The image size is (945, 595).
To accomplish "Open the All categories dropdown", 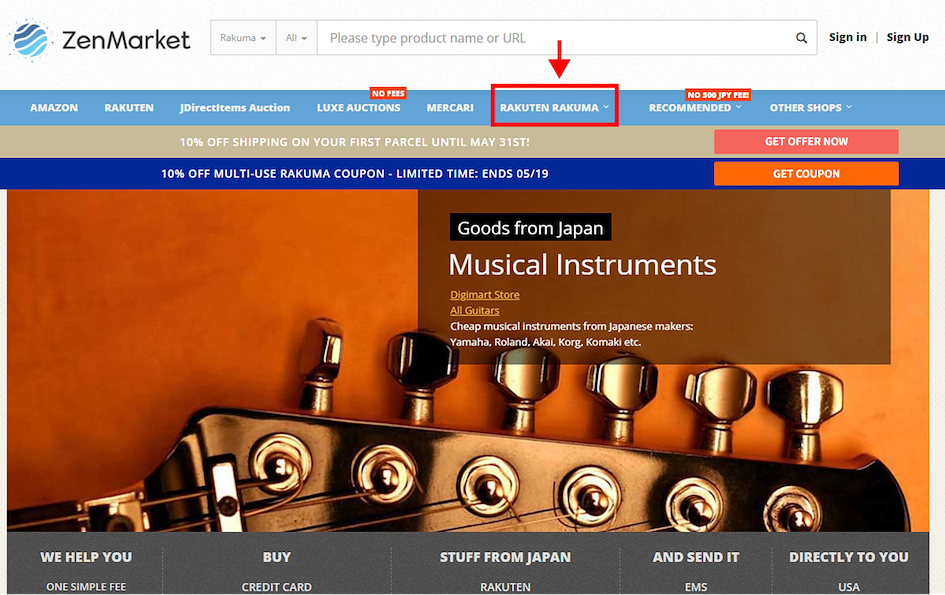I will (x=296, y=38).
